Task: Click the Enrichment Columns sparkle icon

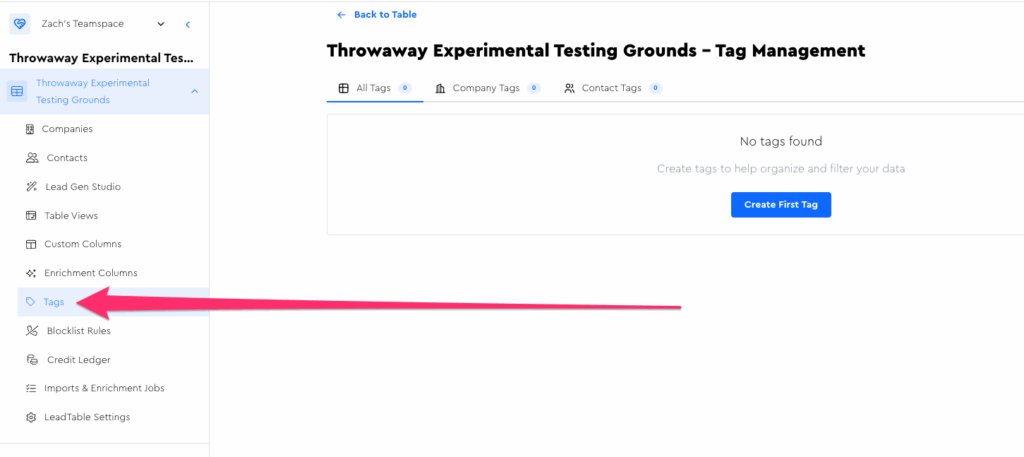Action: 31,273
